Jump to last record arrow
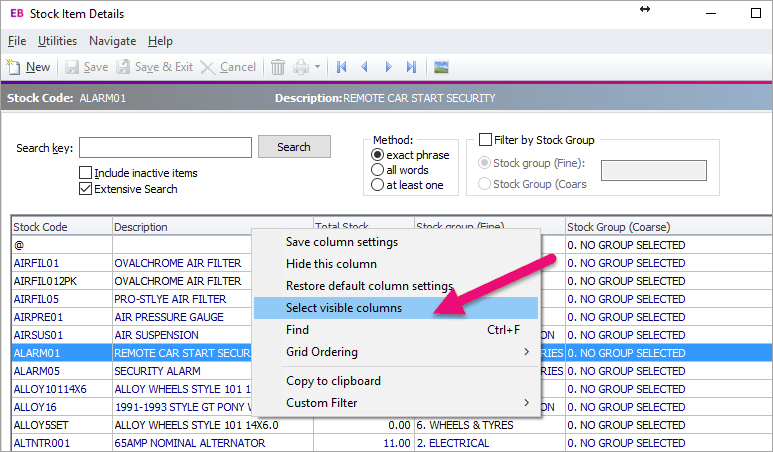Screen dimensions: 773x452 click(x=411, y=67)
